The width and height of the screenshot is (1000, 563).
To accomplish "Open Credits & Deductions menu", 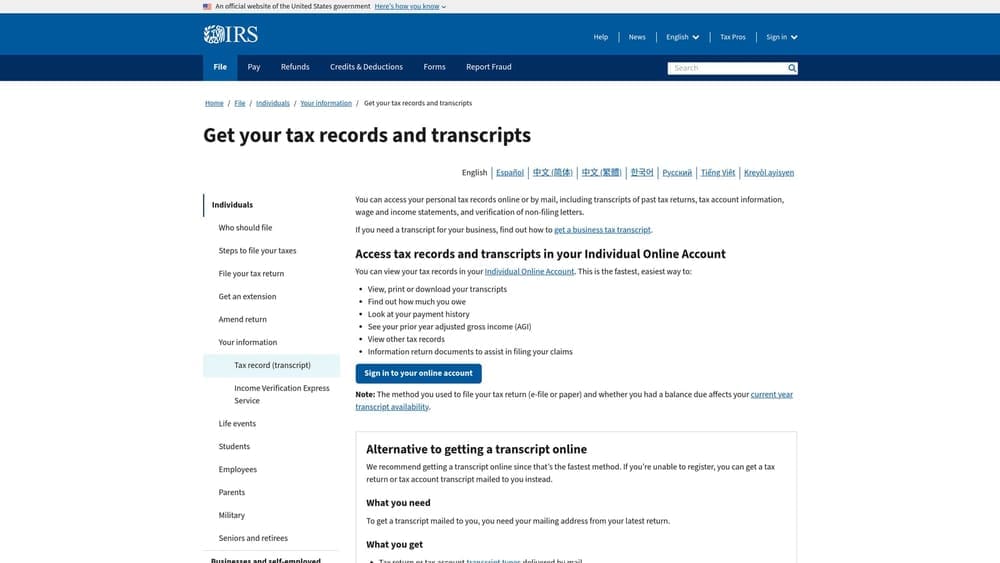I will (x=366, y=67).
